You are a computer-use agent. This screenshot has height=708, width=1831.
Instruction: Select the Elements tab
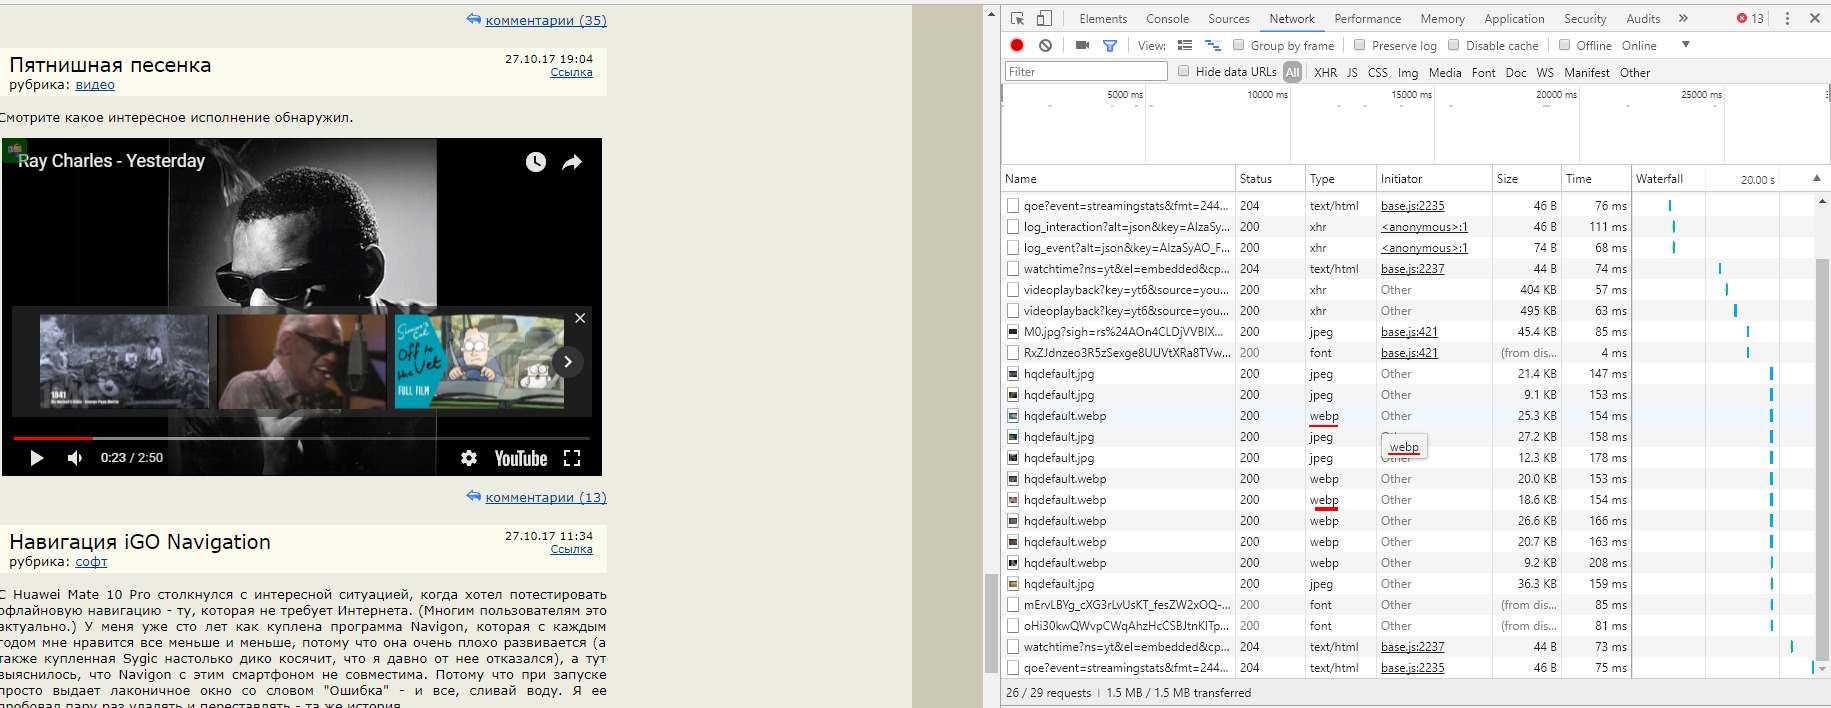(1103, 18)
